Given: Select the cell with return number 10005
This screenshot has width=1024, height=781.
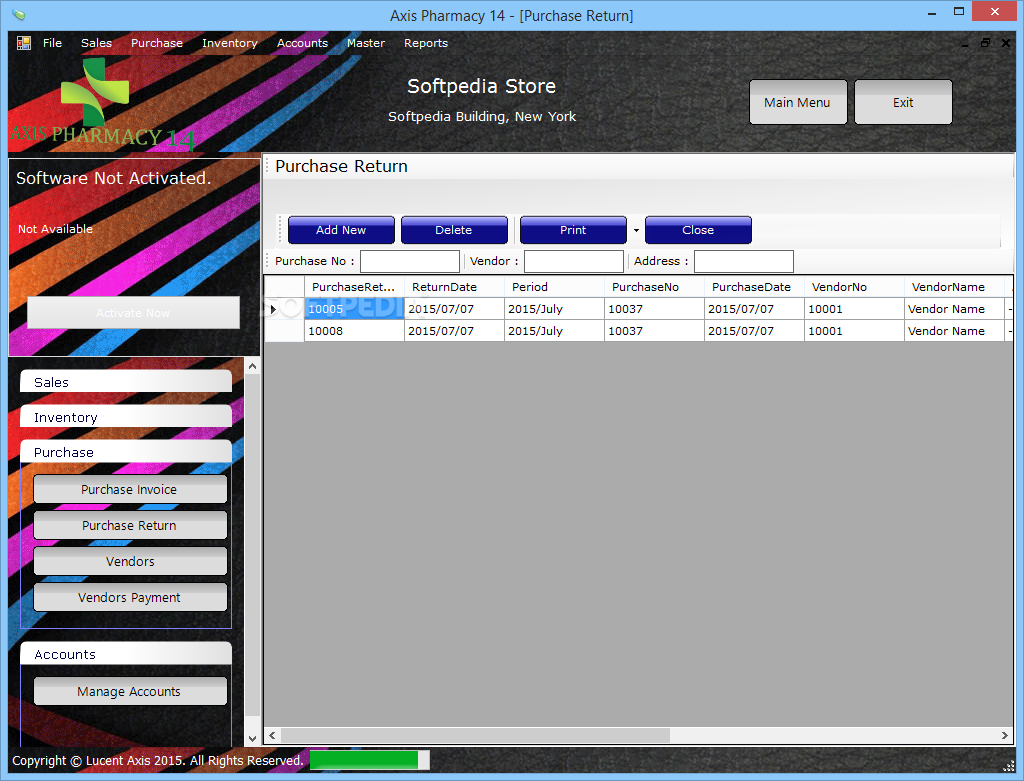Looking at the screenshot, I should 354,309.
